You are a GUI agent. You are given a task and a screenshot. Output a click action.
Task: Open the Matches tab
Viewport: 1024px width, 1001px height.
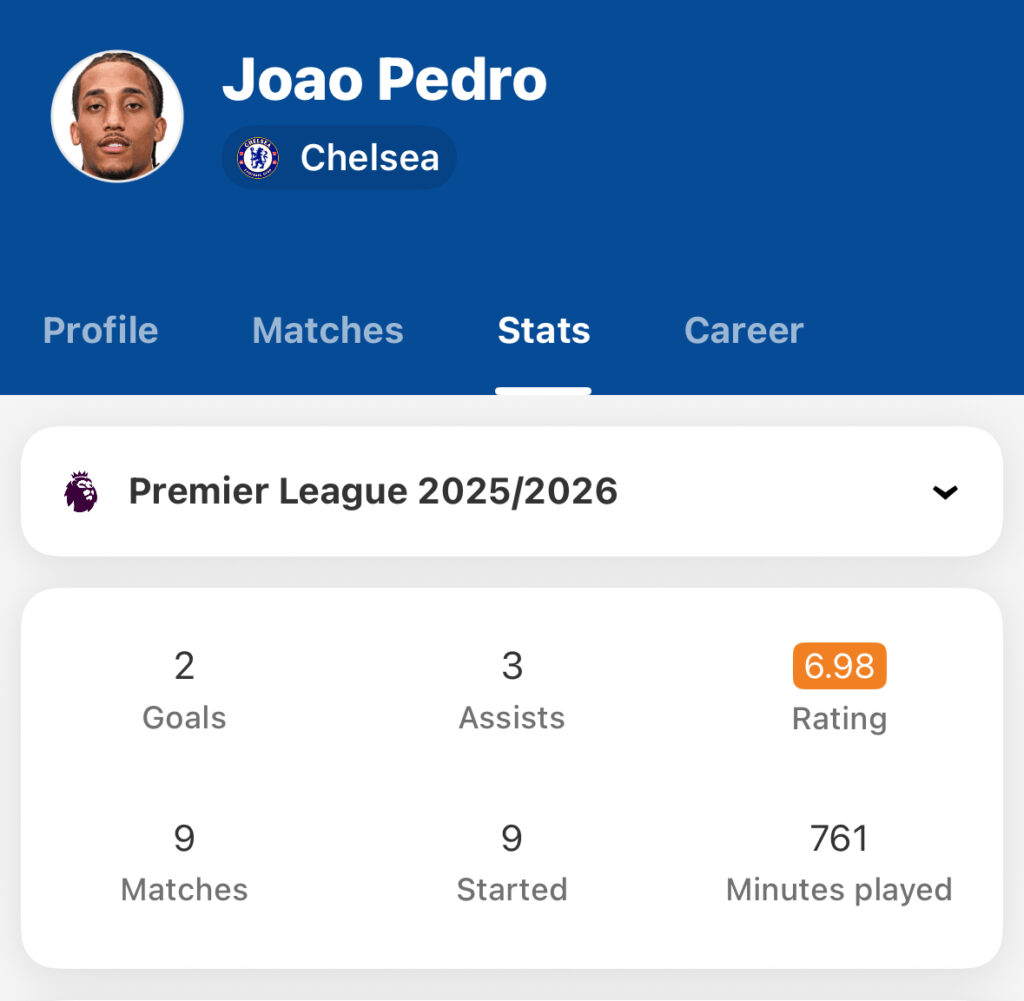point(327,330)
